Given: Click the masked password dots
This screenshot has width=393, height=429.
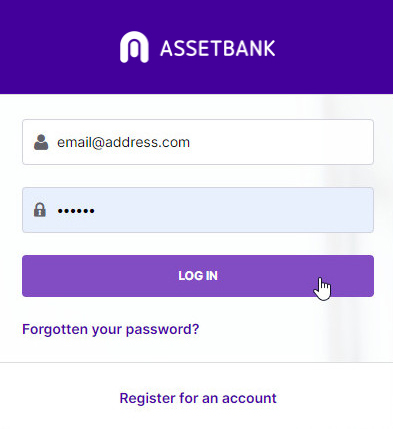Looking at the screenshot, I should 76,211.
